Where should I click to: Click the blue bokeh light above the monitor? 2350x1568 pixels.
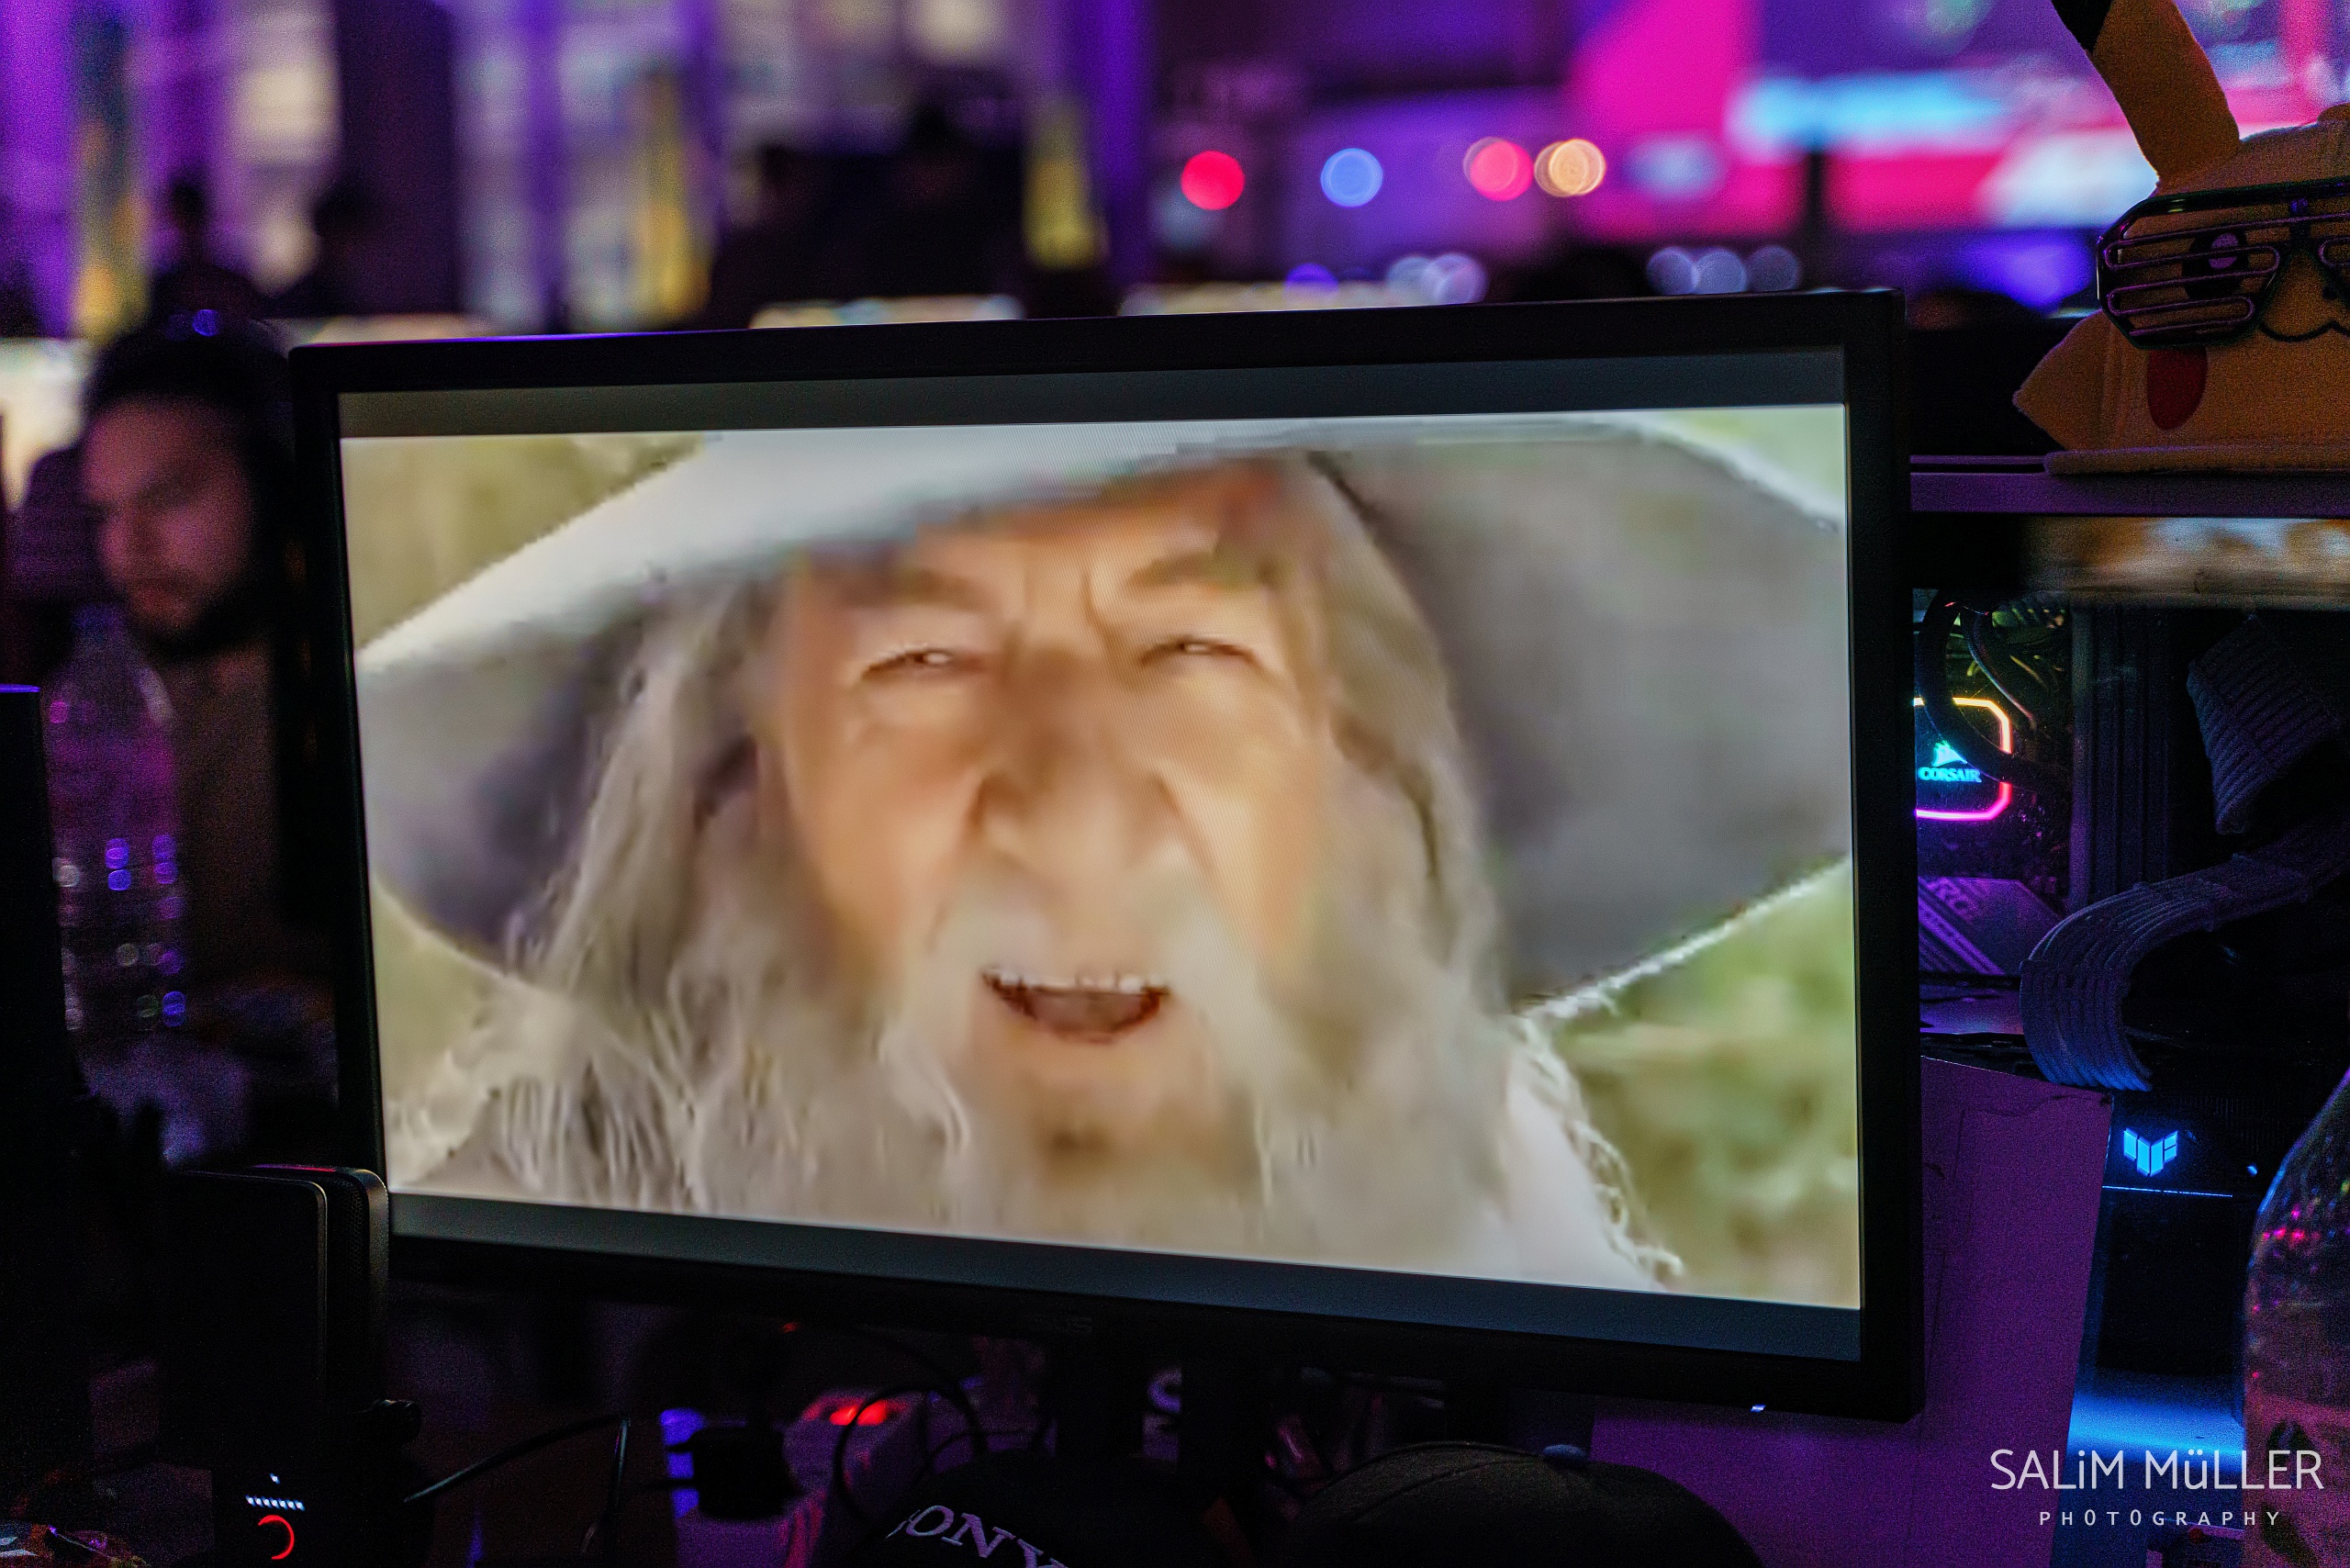click(x=1350, y=178)
